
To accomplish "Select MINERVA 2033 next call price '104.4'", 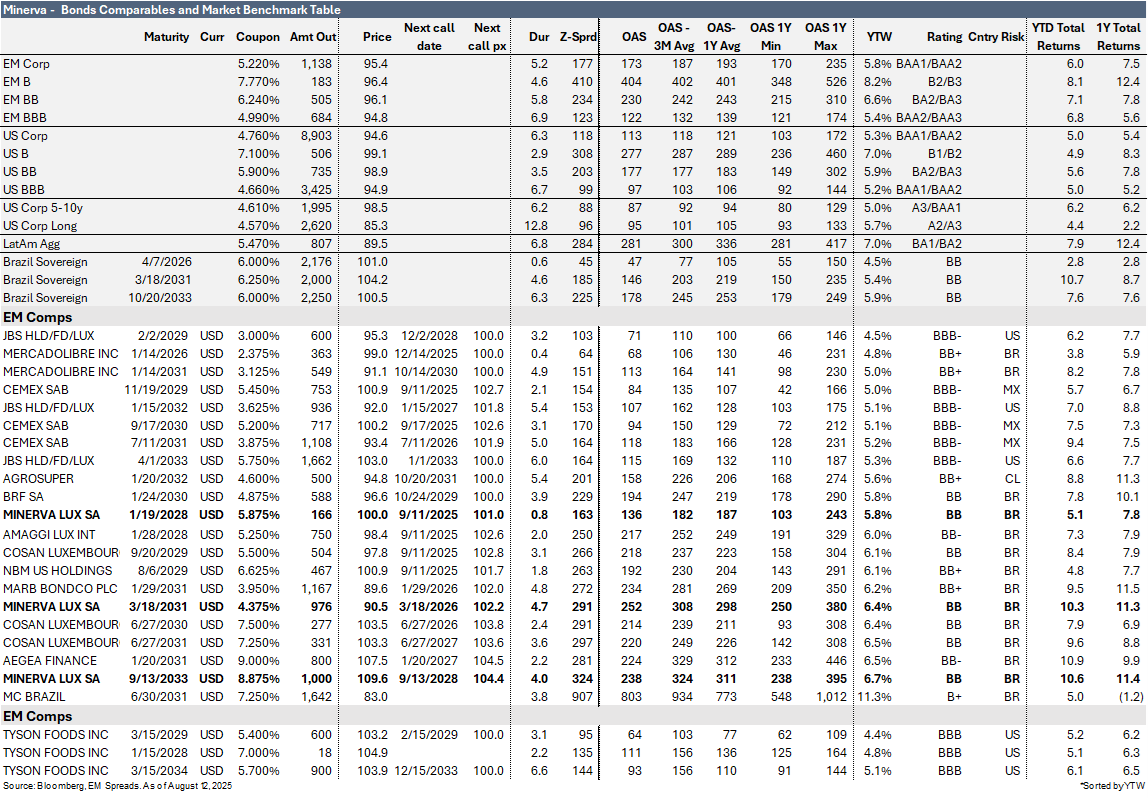I will point(488,679).
